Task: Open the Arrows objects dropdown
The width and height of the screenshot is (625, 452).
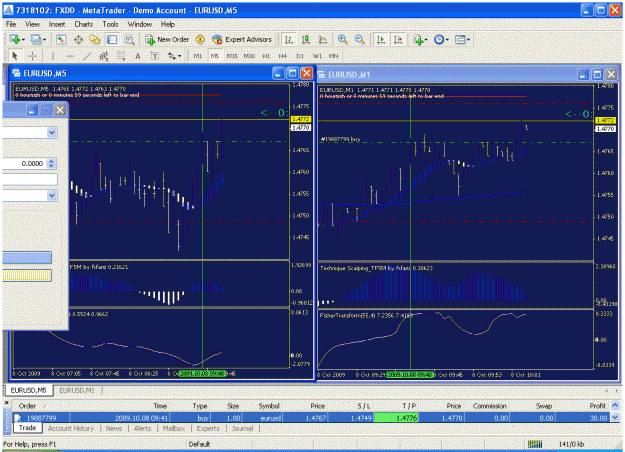Action: click(x=174, y=56)
